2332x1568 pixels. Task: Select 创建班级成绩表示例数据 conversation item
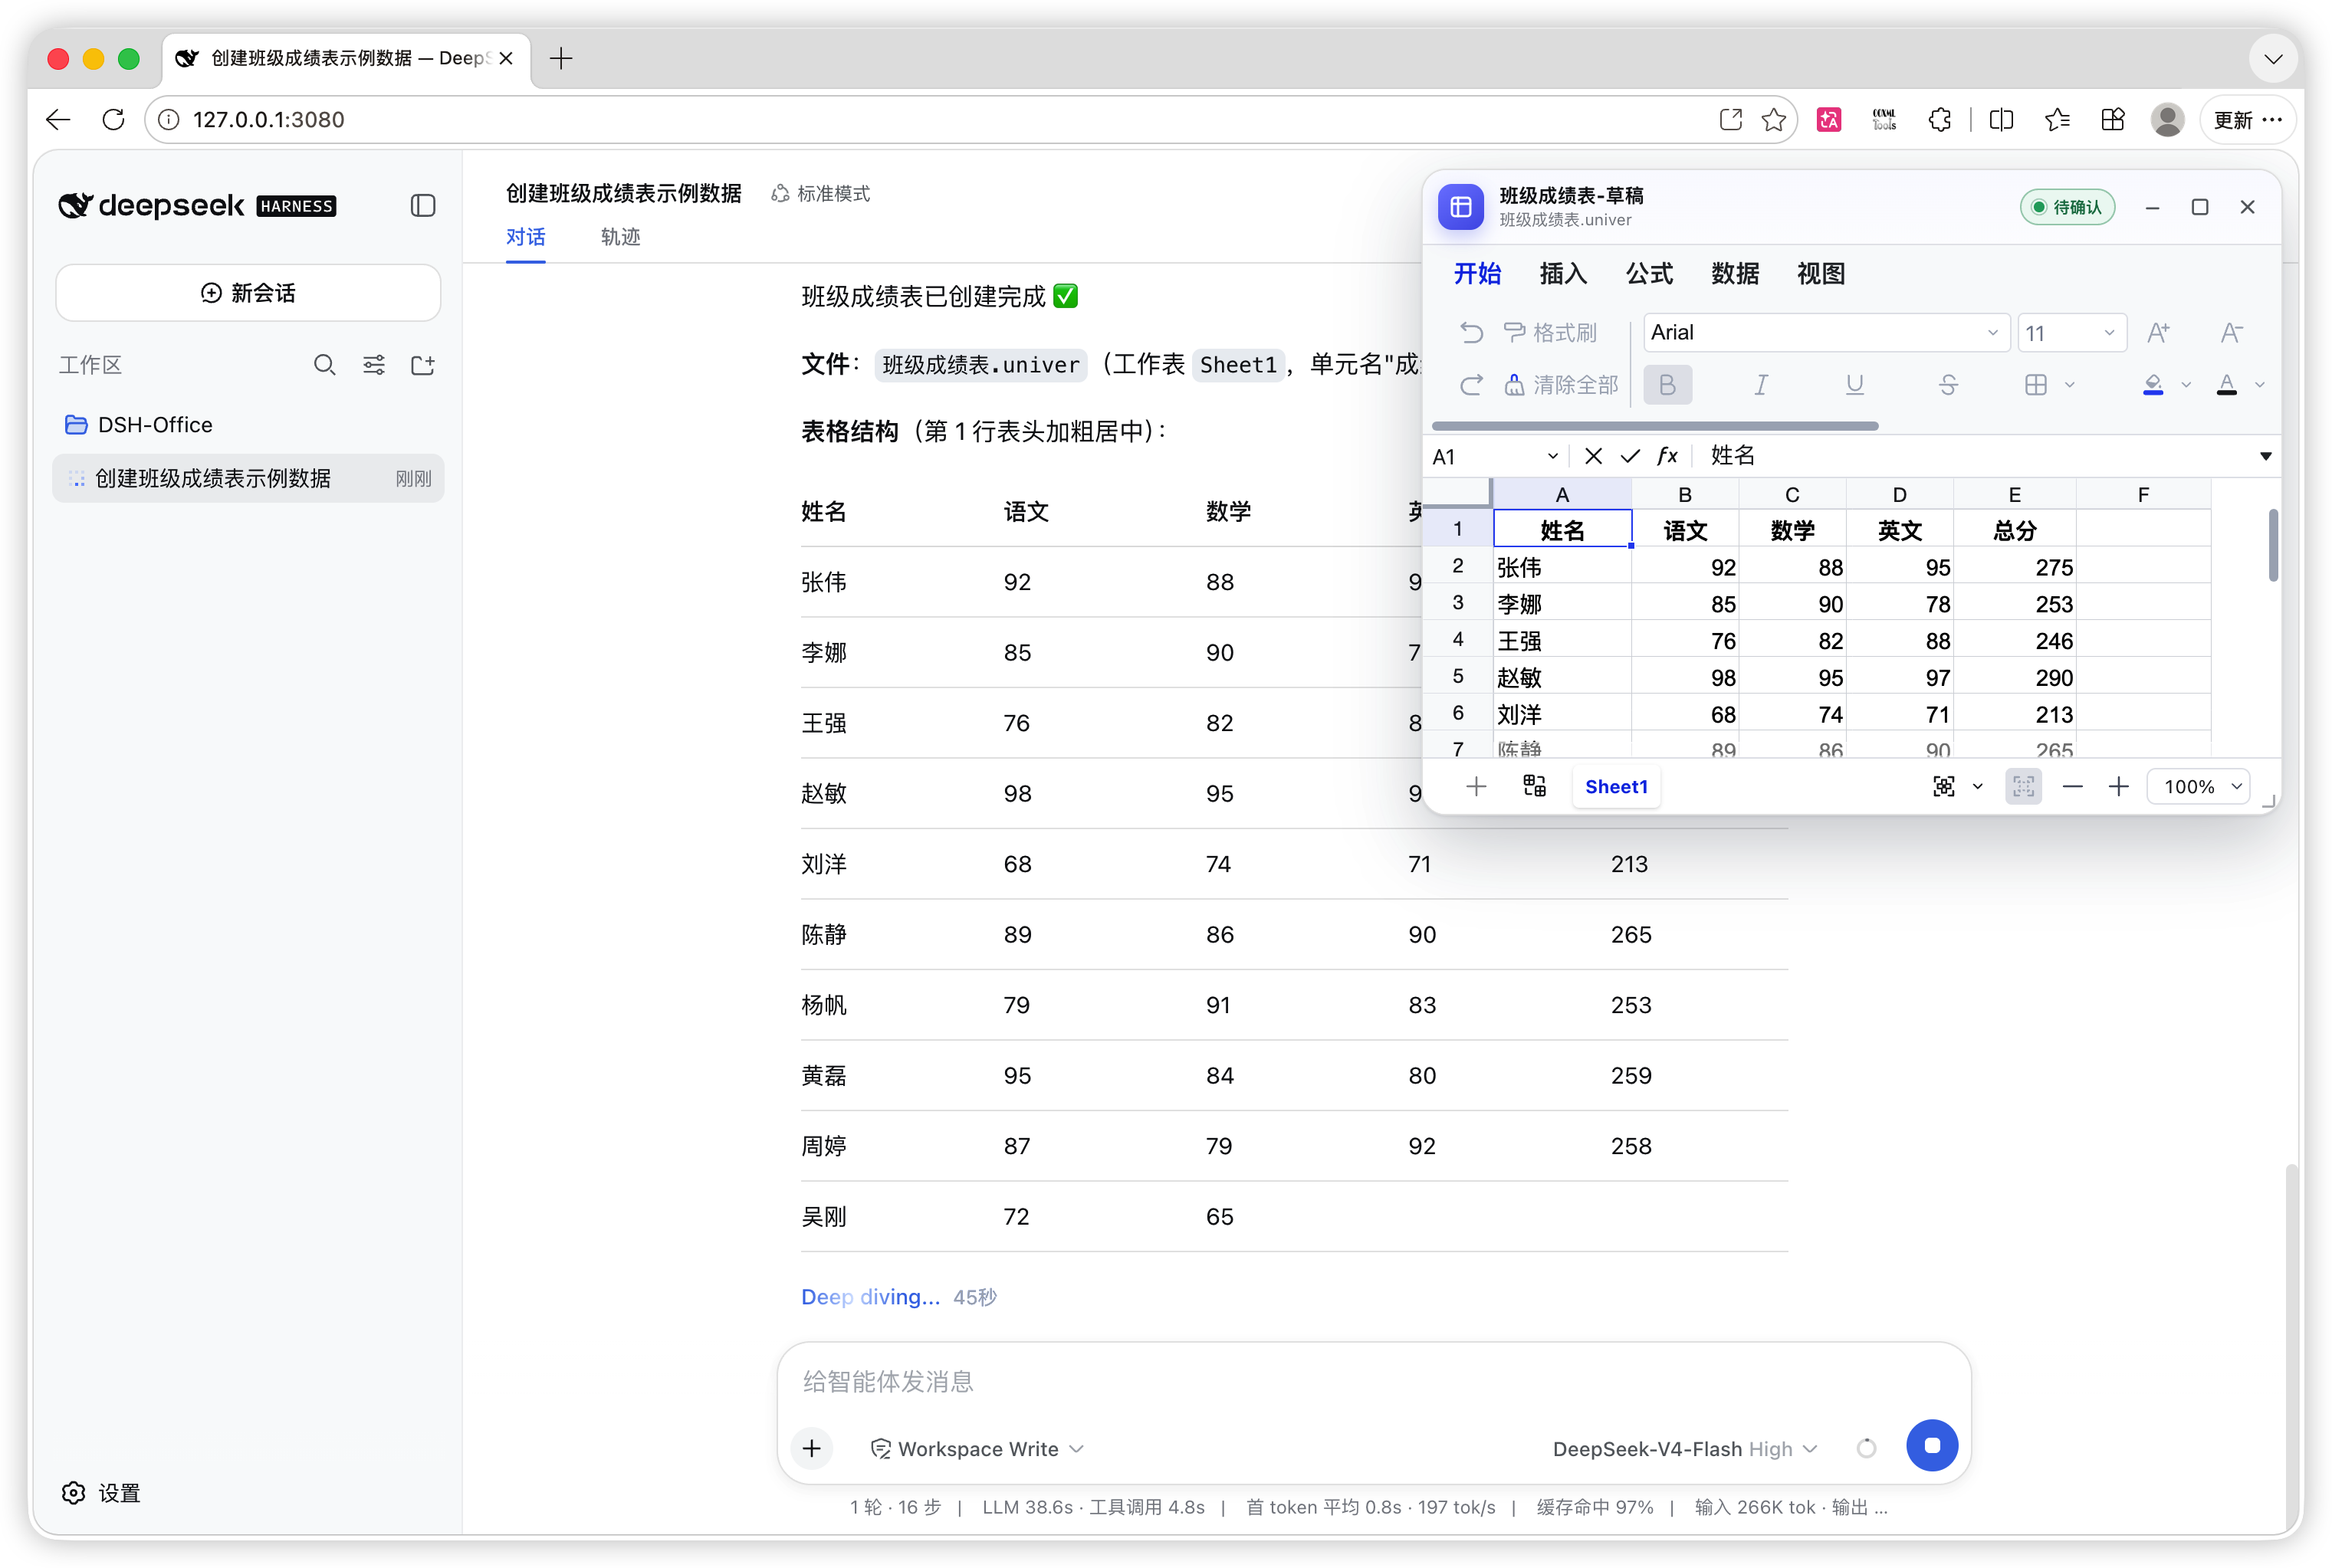tap(248, 478)
